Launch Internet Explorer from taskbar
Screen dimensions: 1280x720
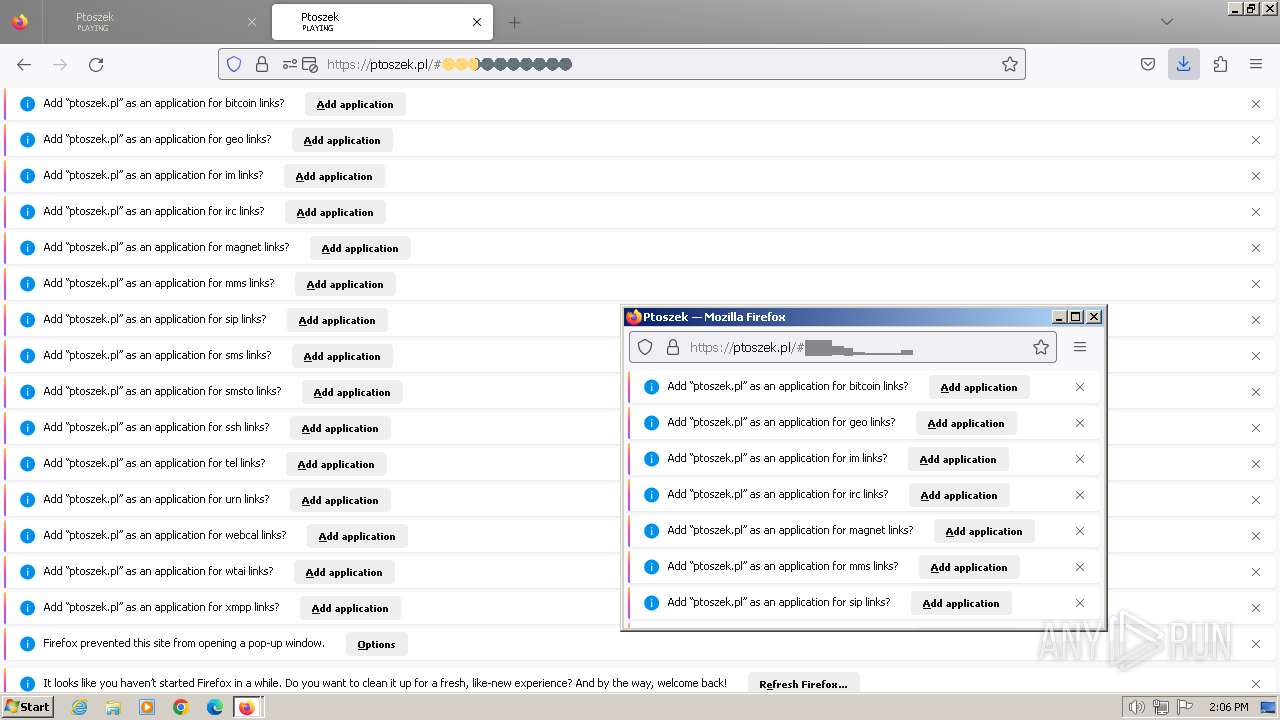coord(80,707)
